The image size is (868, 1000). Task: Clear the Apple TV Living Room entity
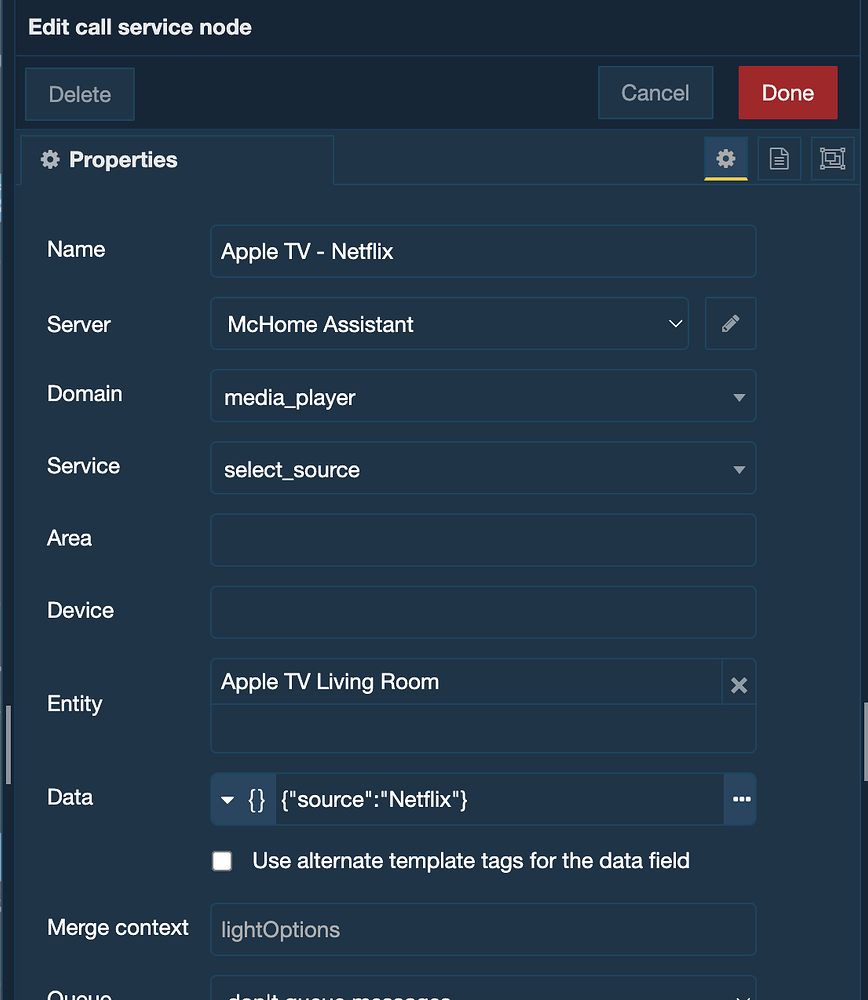tap(739, 685)
